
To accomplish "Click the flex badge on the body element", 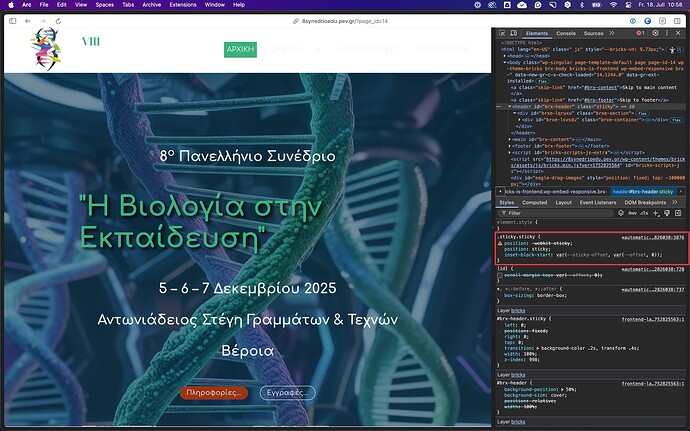I will 542,81.
